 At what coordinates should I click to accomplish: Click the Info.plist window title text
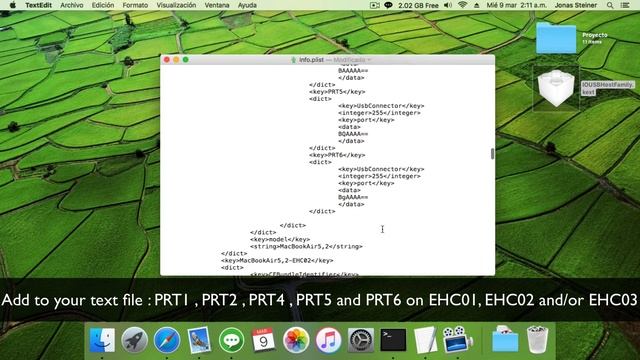click(311, 60)
